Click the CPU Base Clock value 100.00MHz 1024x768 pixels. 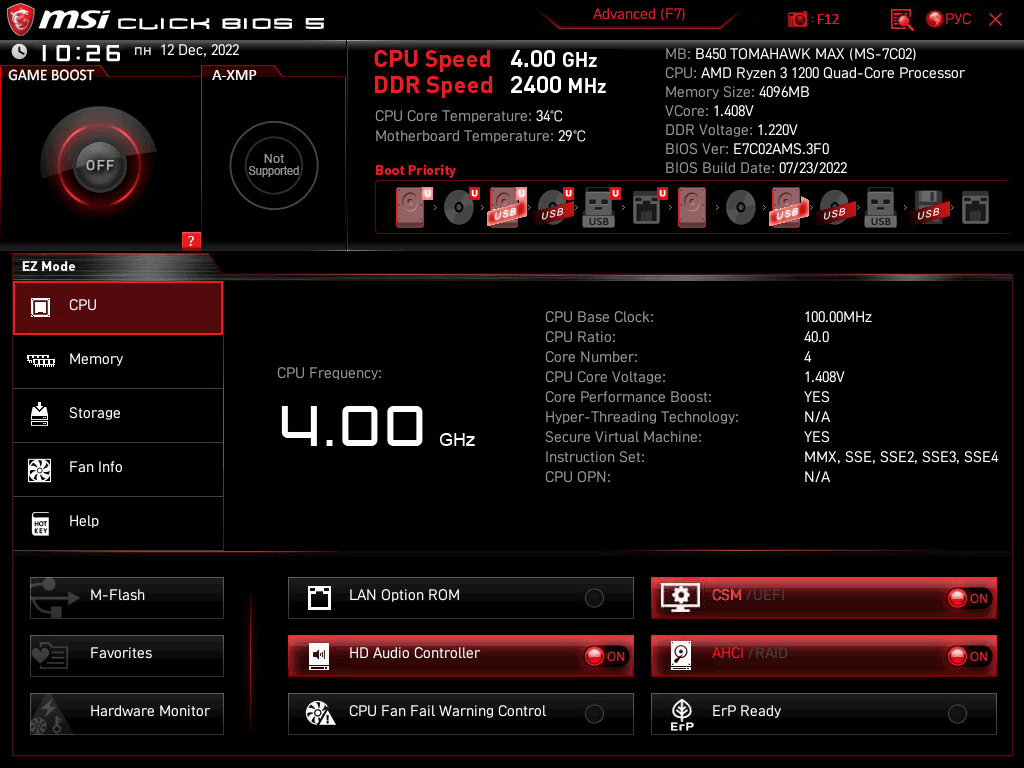pos(838,317)
